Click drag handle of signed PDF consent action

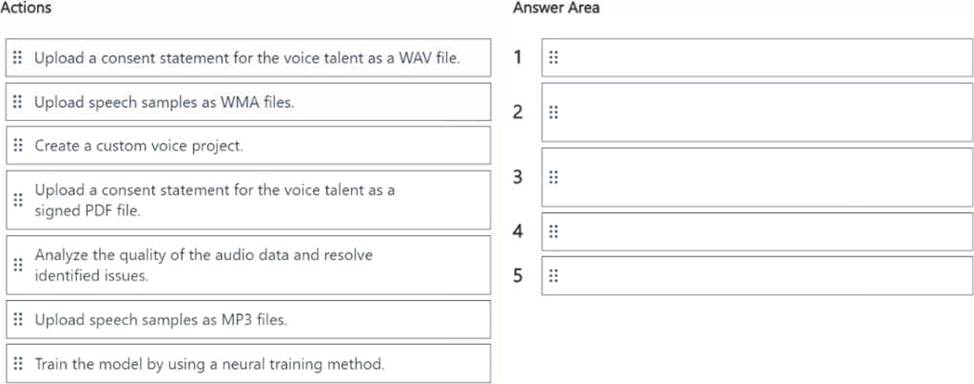(x=17, y=200)
